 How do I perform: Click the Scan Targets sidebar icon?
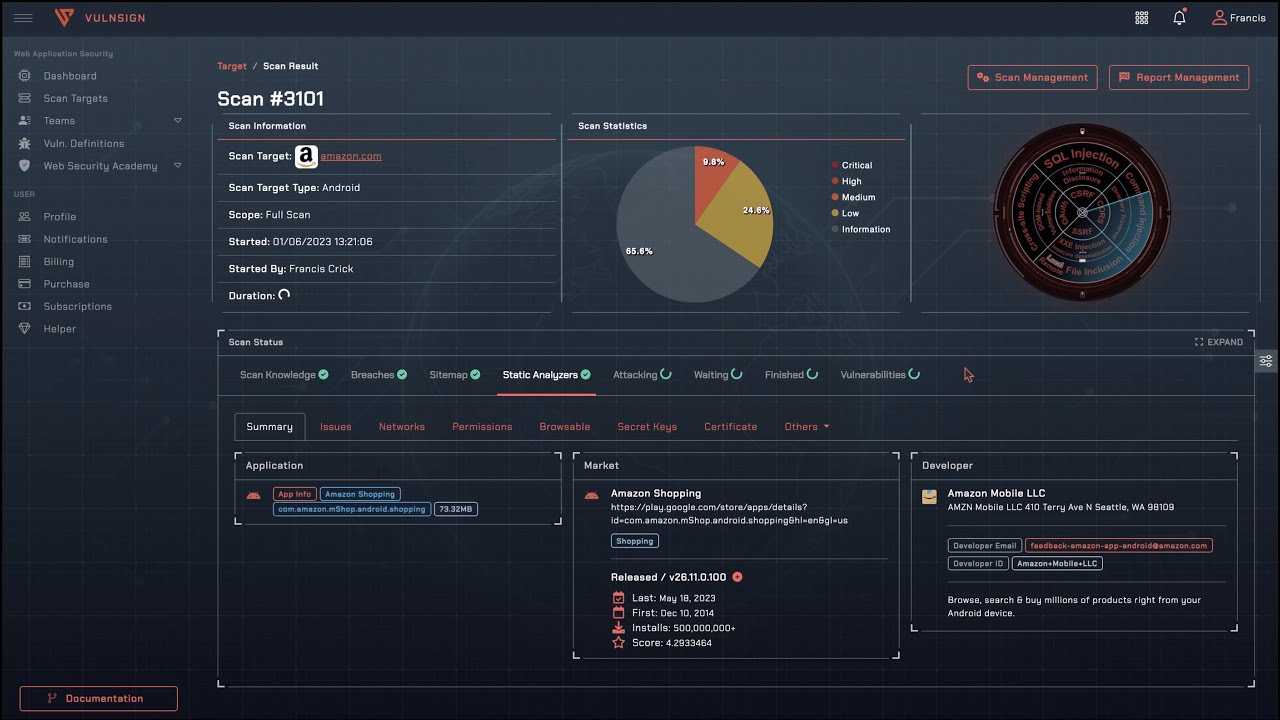pos(24,98)
